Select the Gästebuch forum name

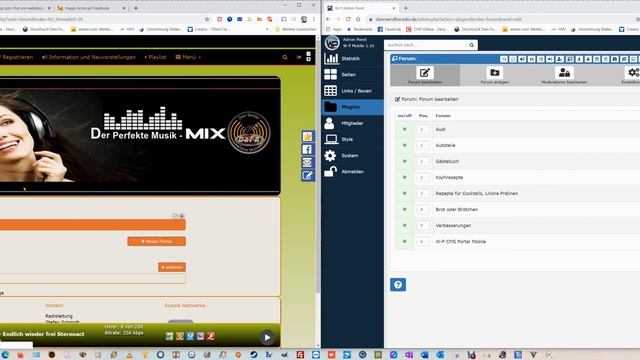click(x=447, y=161)
